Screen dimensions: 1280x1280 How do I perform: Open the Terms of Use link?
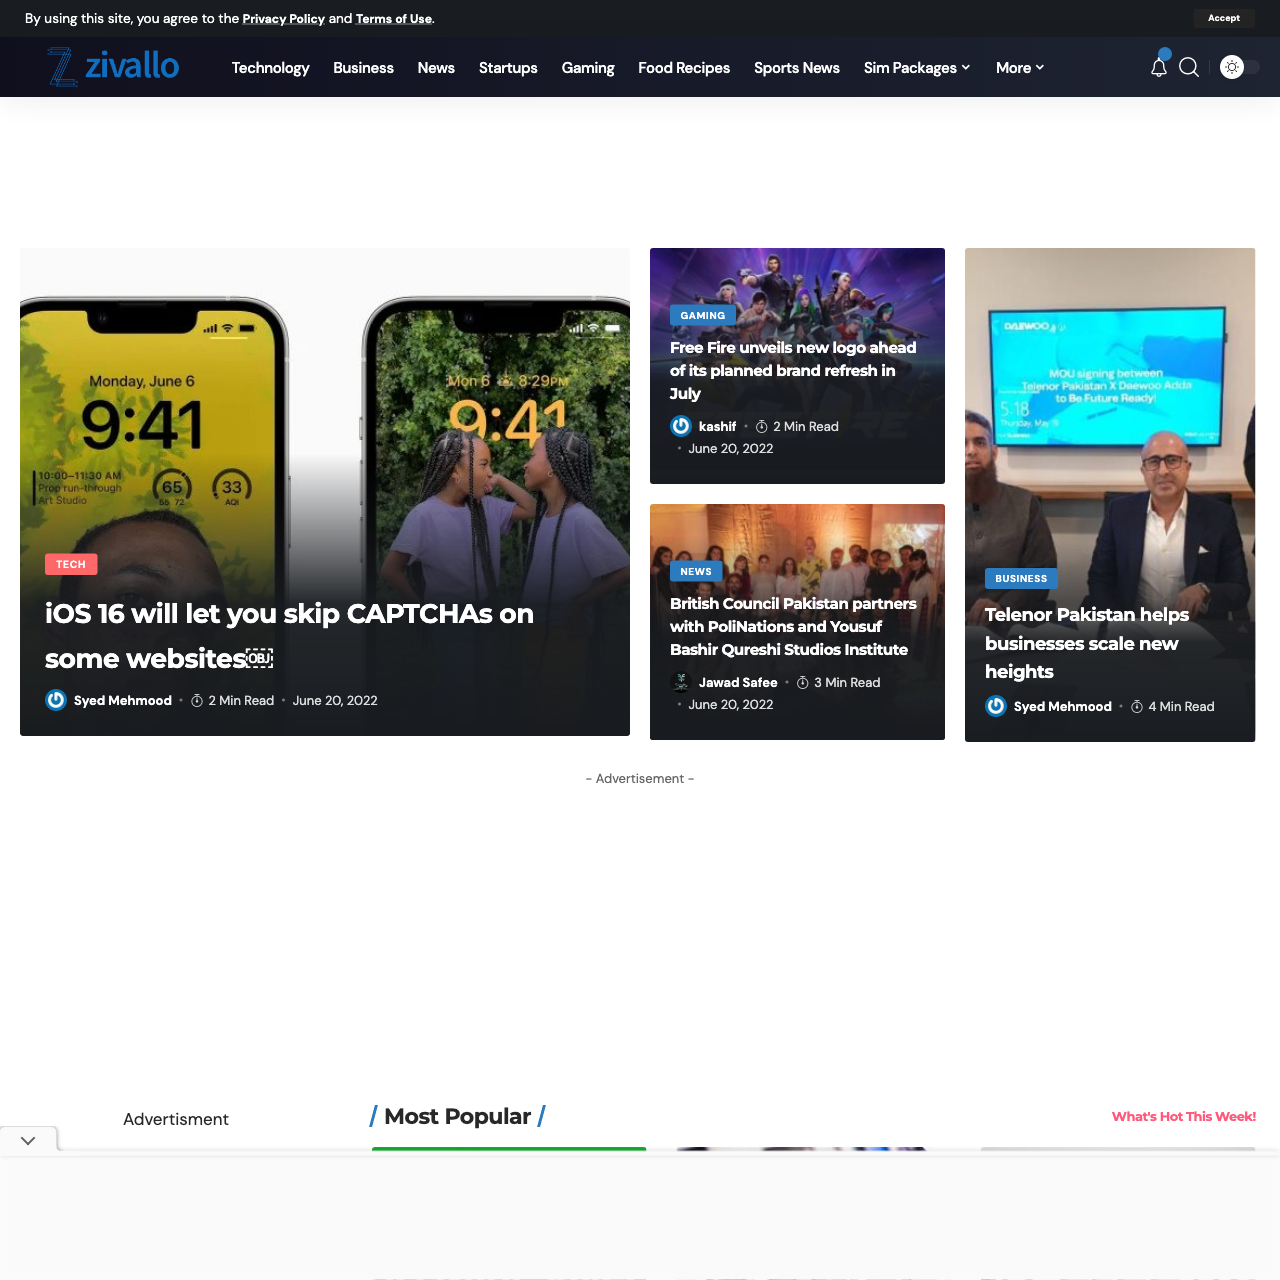coord(394,18)
